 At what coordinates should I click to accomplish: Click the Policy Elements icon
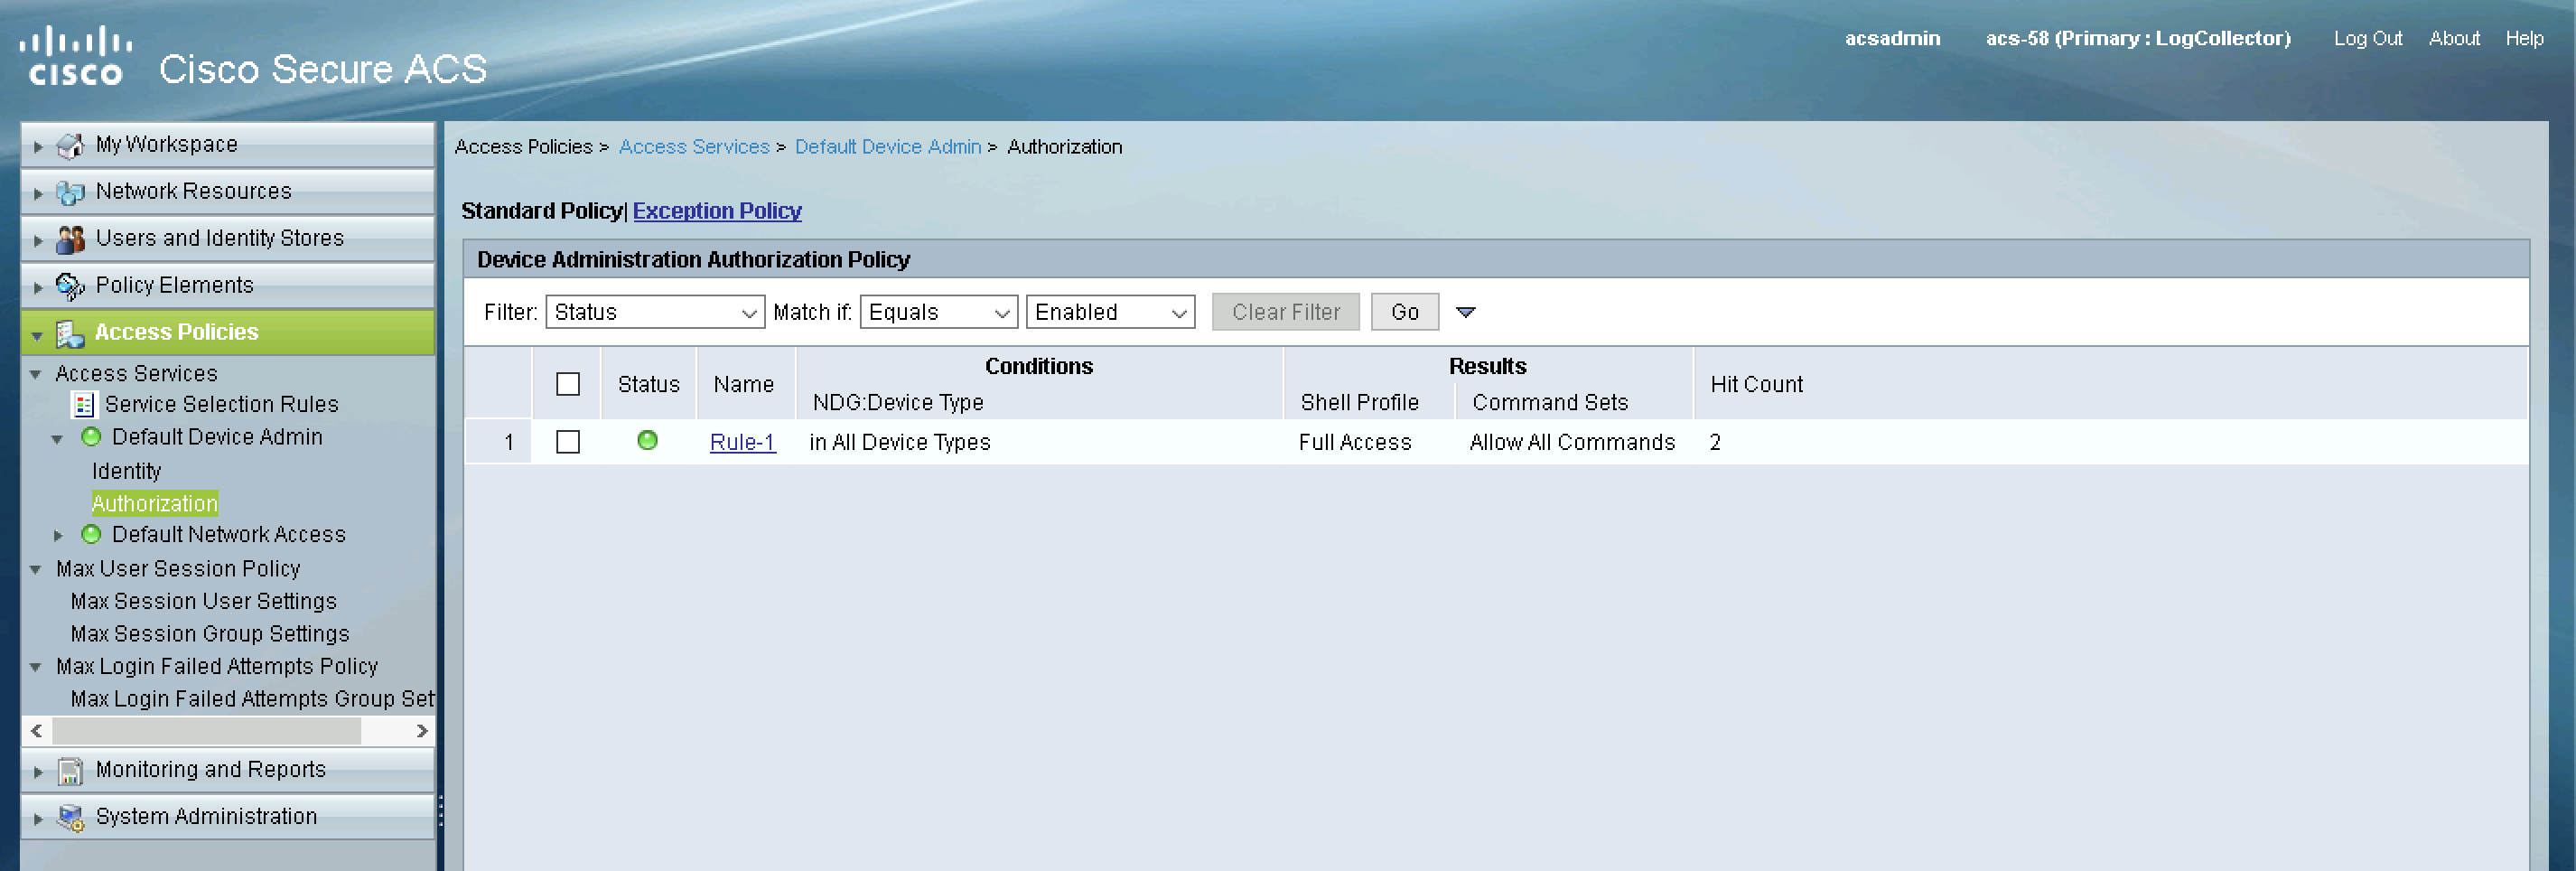point(70,286)
